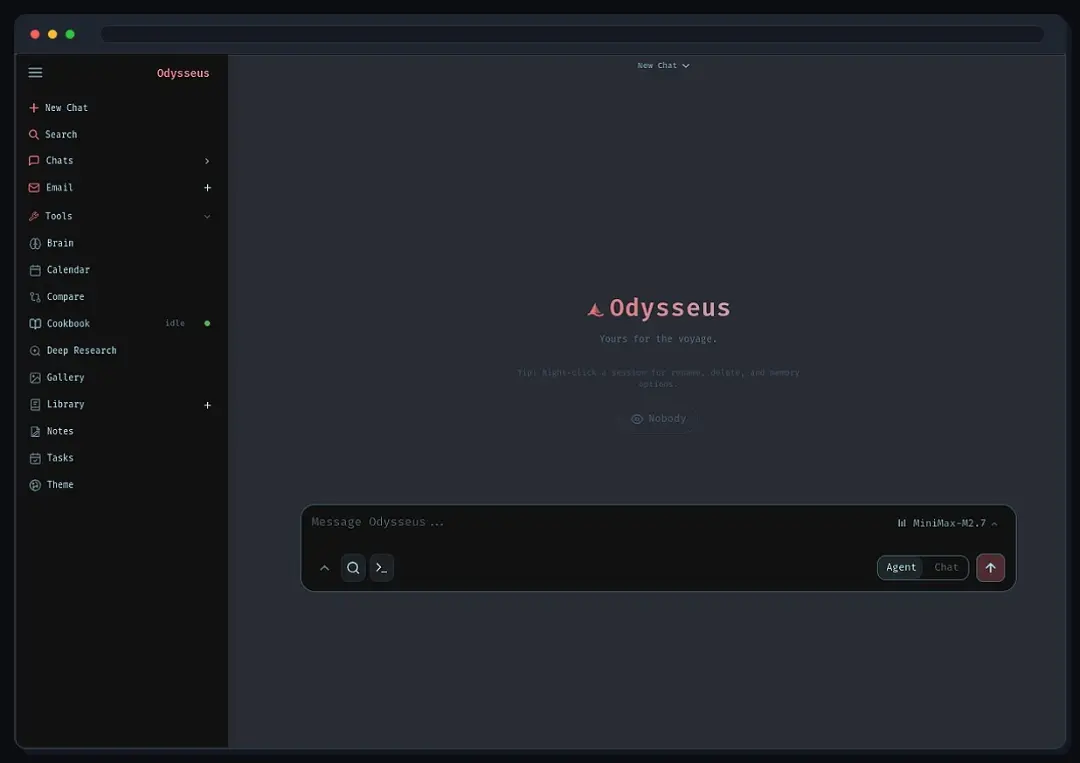The width and height of the screenshot is (1080, 763).
Task: Click the Compare icon in sidebar
Action: [35, 297]
